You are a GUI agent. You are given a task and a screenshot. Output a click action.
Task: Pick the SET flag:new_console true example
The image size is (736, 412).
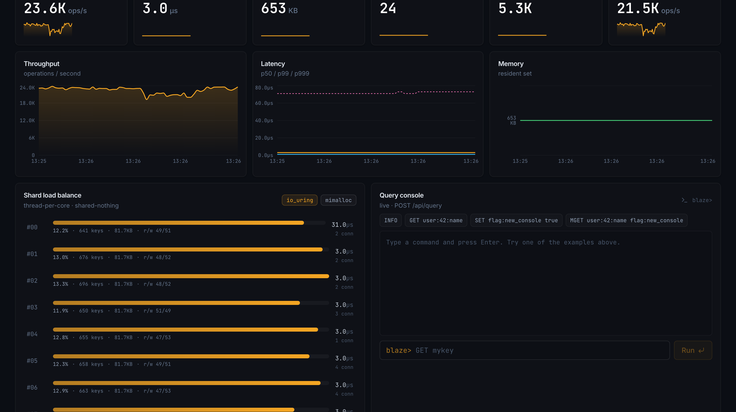click(516, 221)
